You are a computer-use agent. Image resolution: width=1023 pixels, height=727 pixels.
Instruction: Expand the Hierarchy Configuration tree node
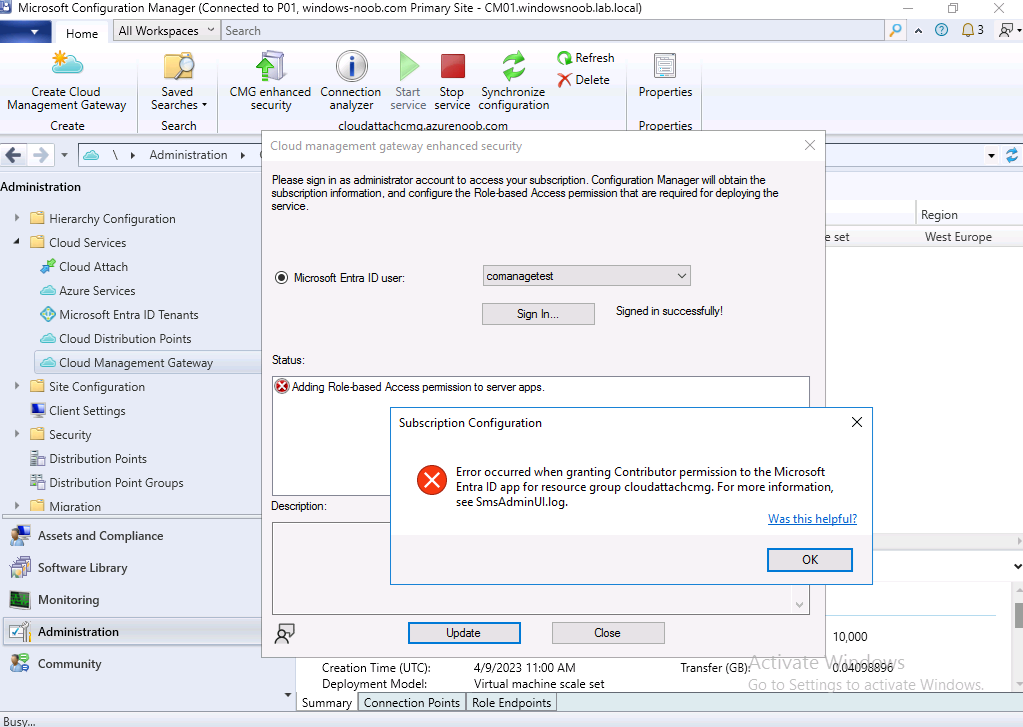click(17, 218)
